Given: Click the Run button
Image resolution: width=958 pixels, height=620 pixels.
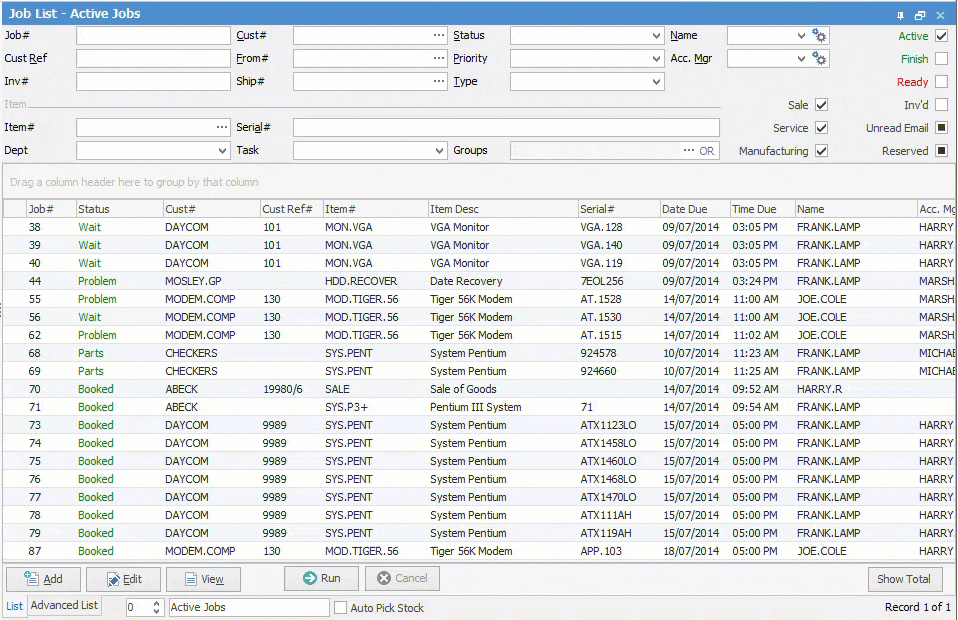Looking at the screenshot, I should point(321,579).
